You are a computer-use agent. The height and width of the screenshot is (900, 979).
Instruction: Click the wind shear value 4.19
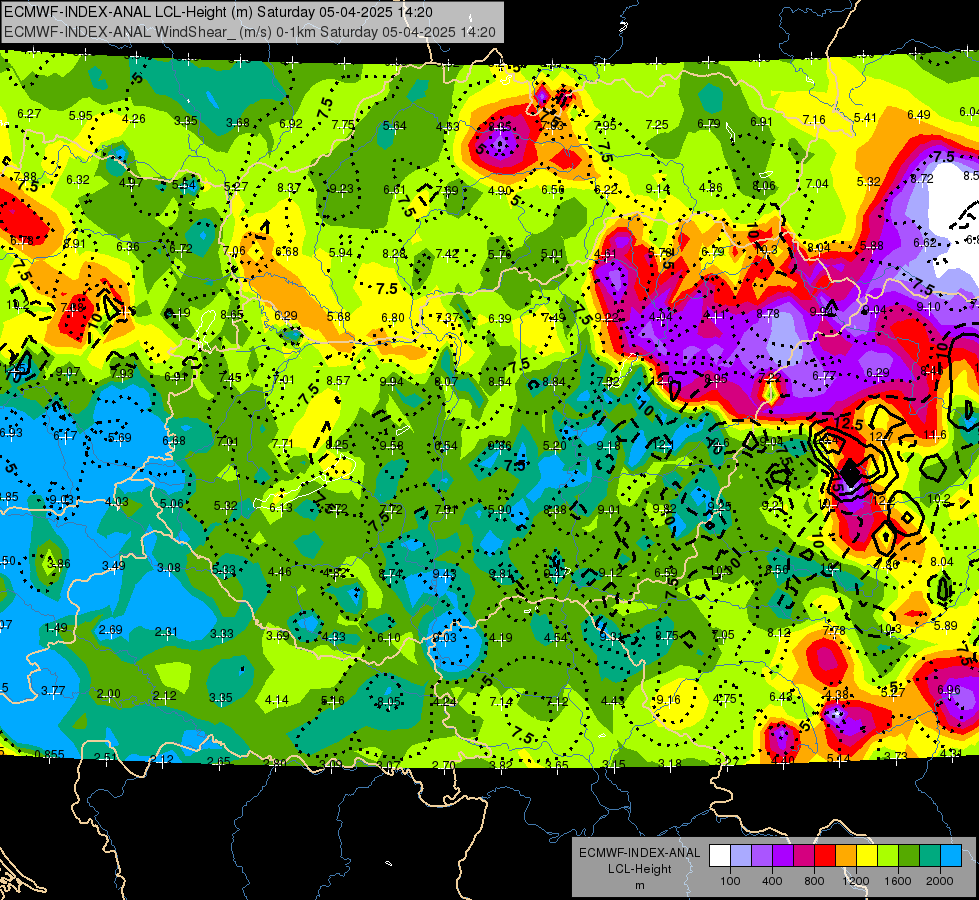coord(500,638)
